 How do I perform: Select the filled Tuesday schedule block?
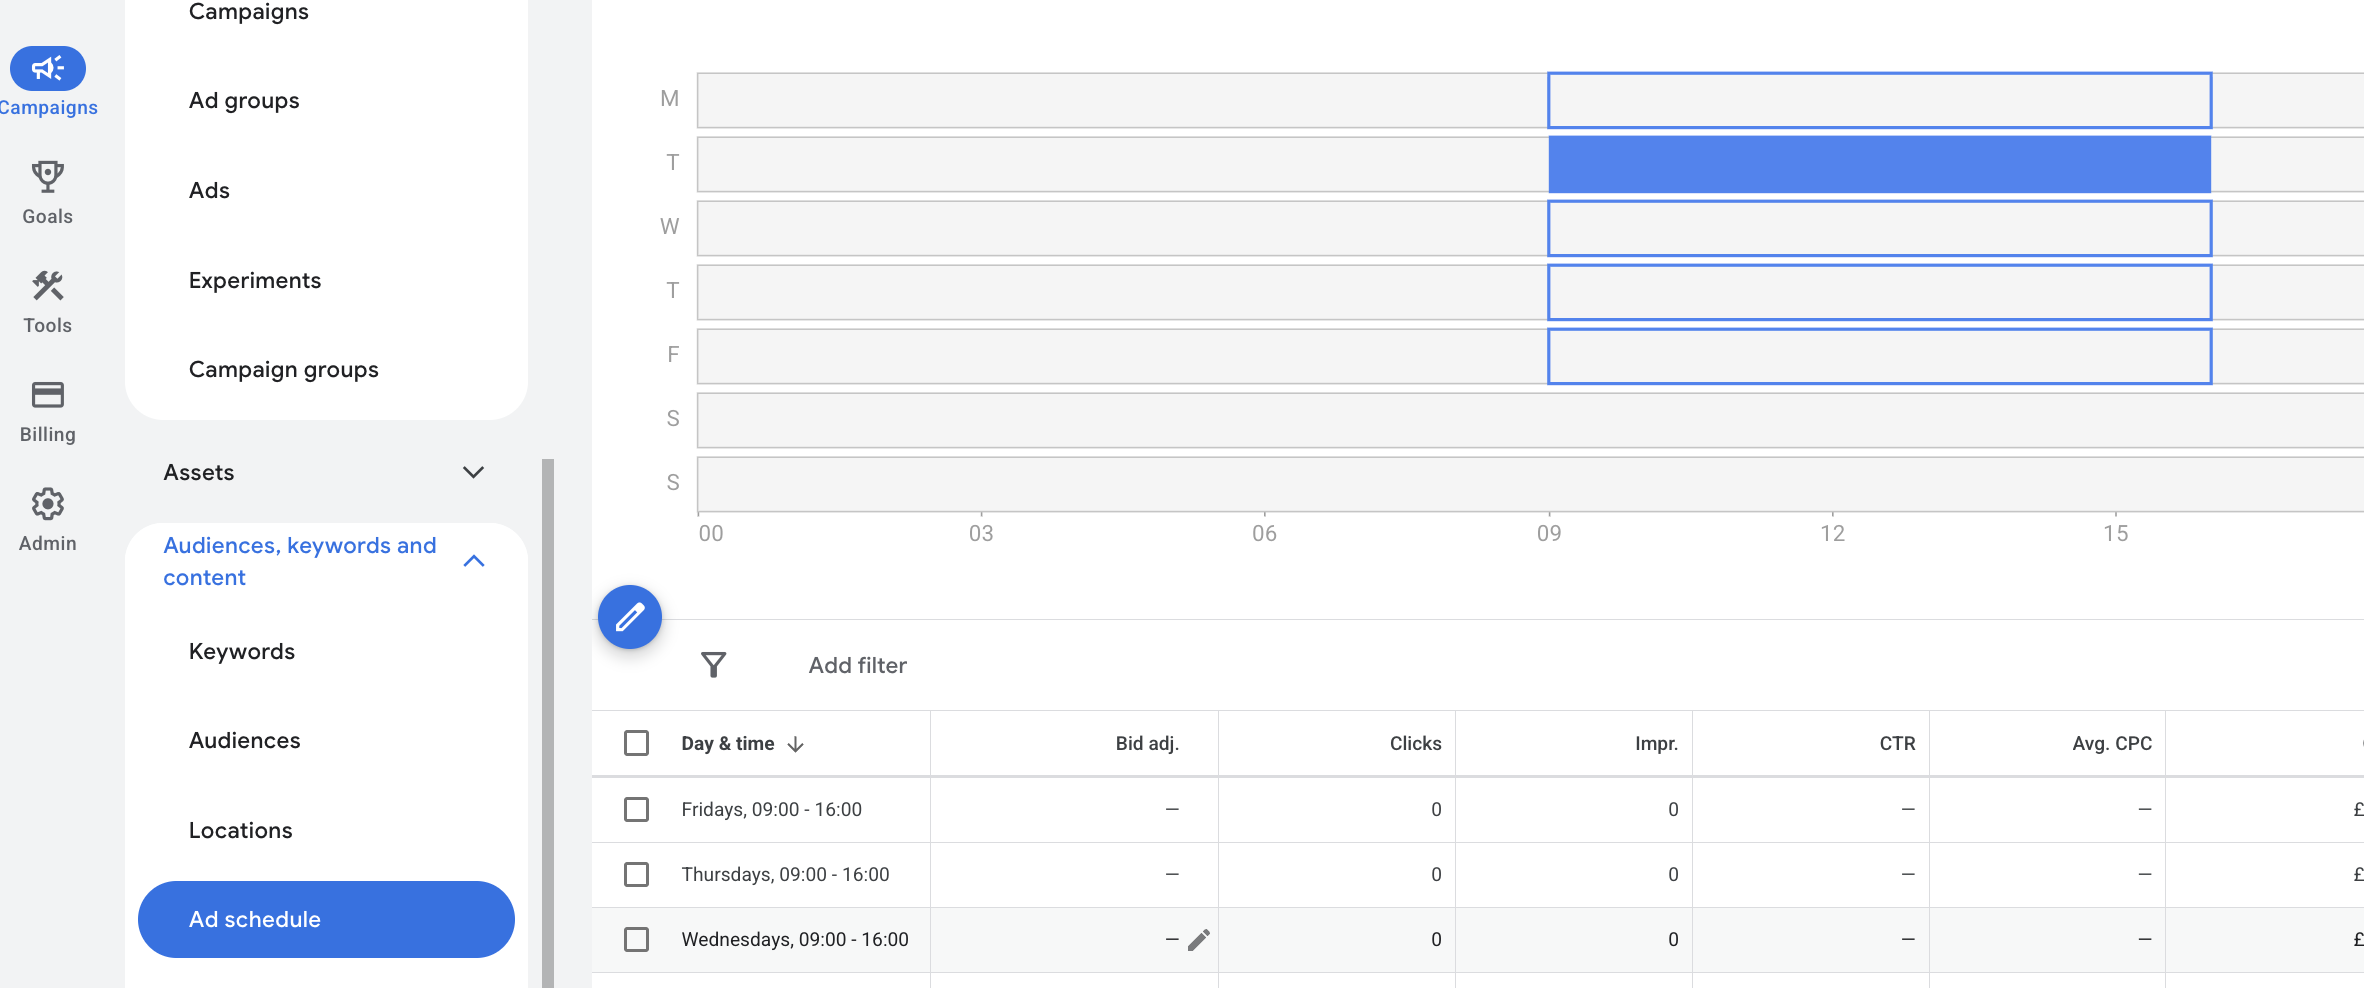point(1880,164)
